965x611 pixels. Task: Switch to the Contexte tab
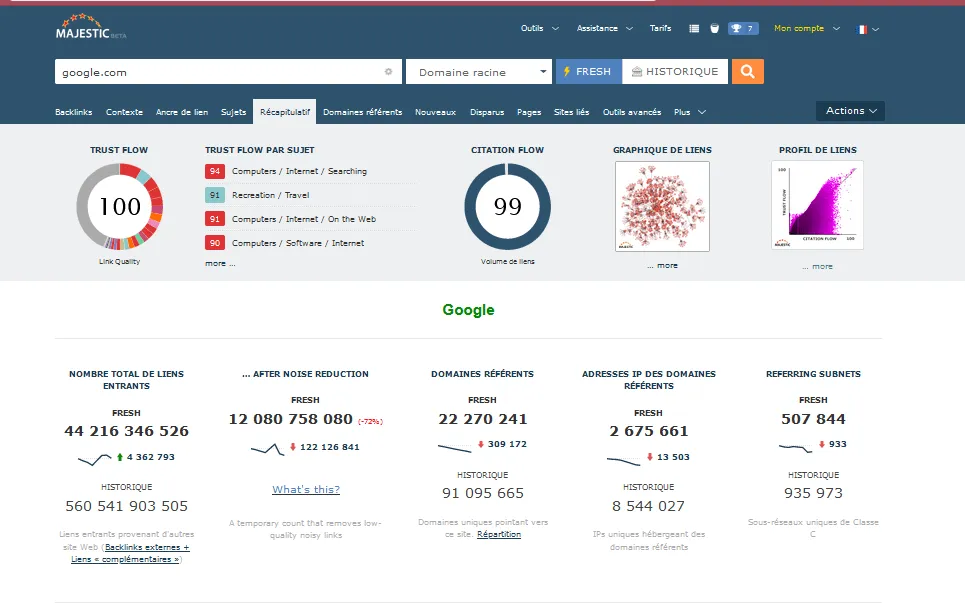[x=124, y=112]
